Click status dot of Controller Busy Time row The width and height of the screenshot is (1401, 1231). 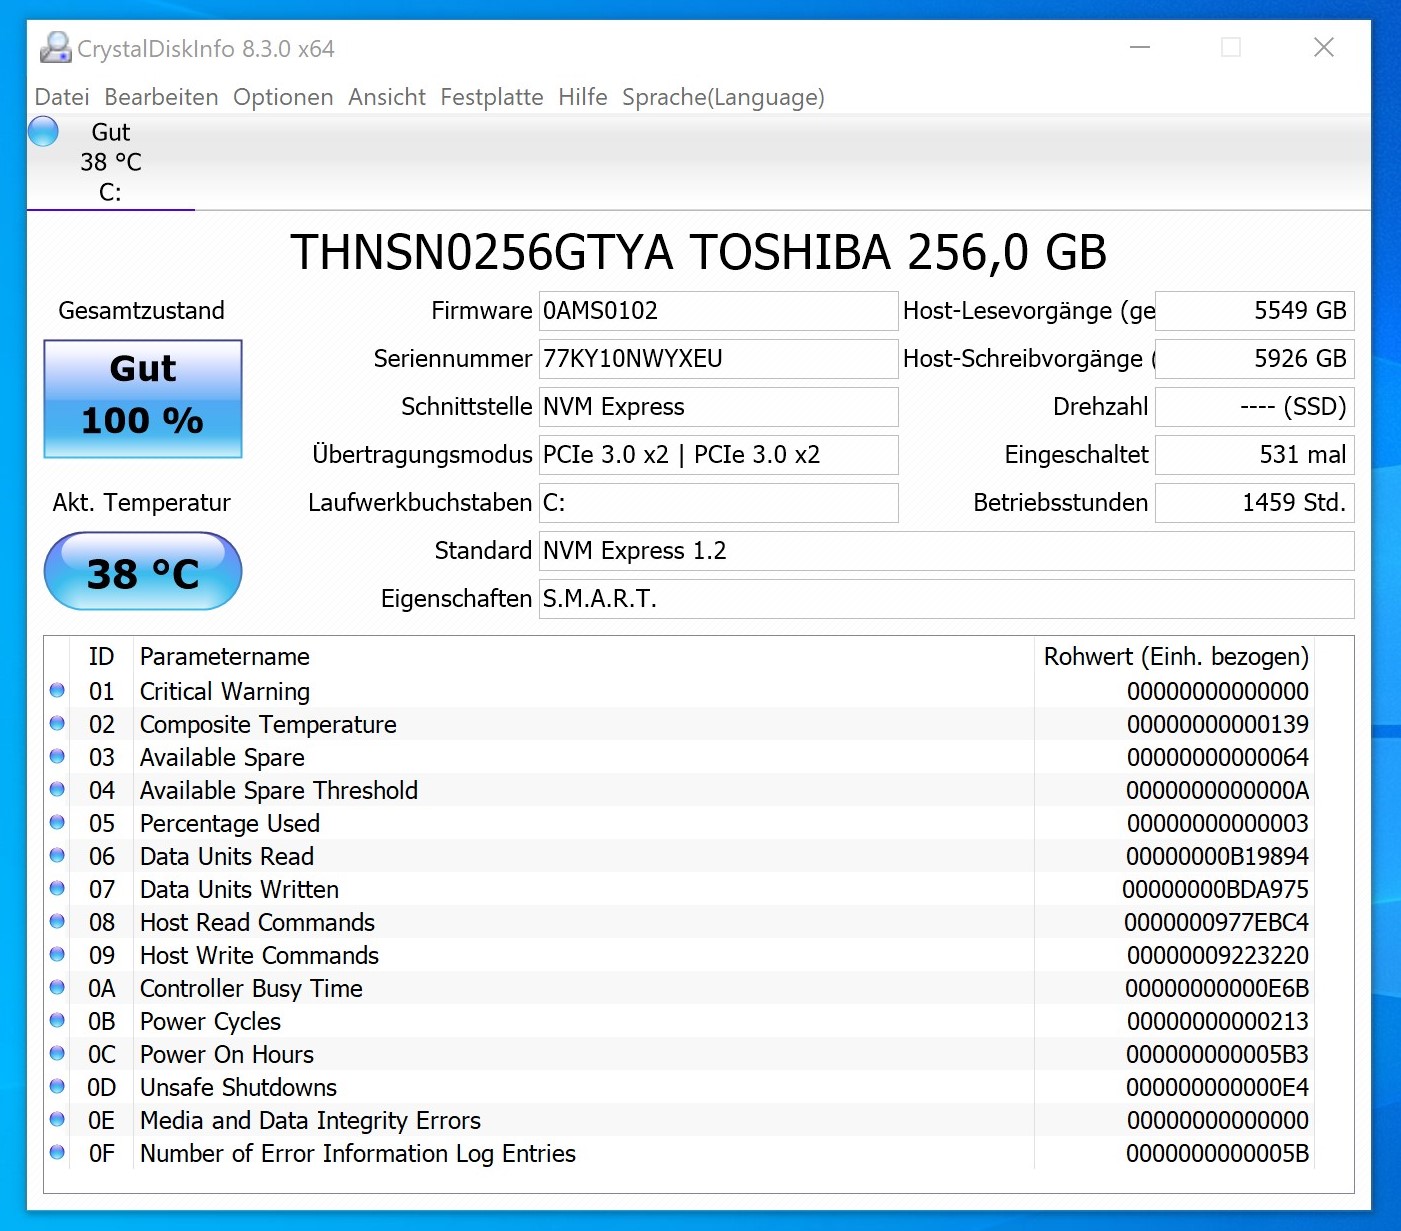pyautogui.click(x=57, y=987)
